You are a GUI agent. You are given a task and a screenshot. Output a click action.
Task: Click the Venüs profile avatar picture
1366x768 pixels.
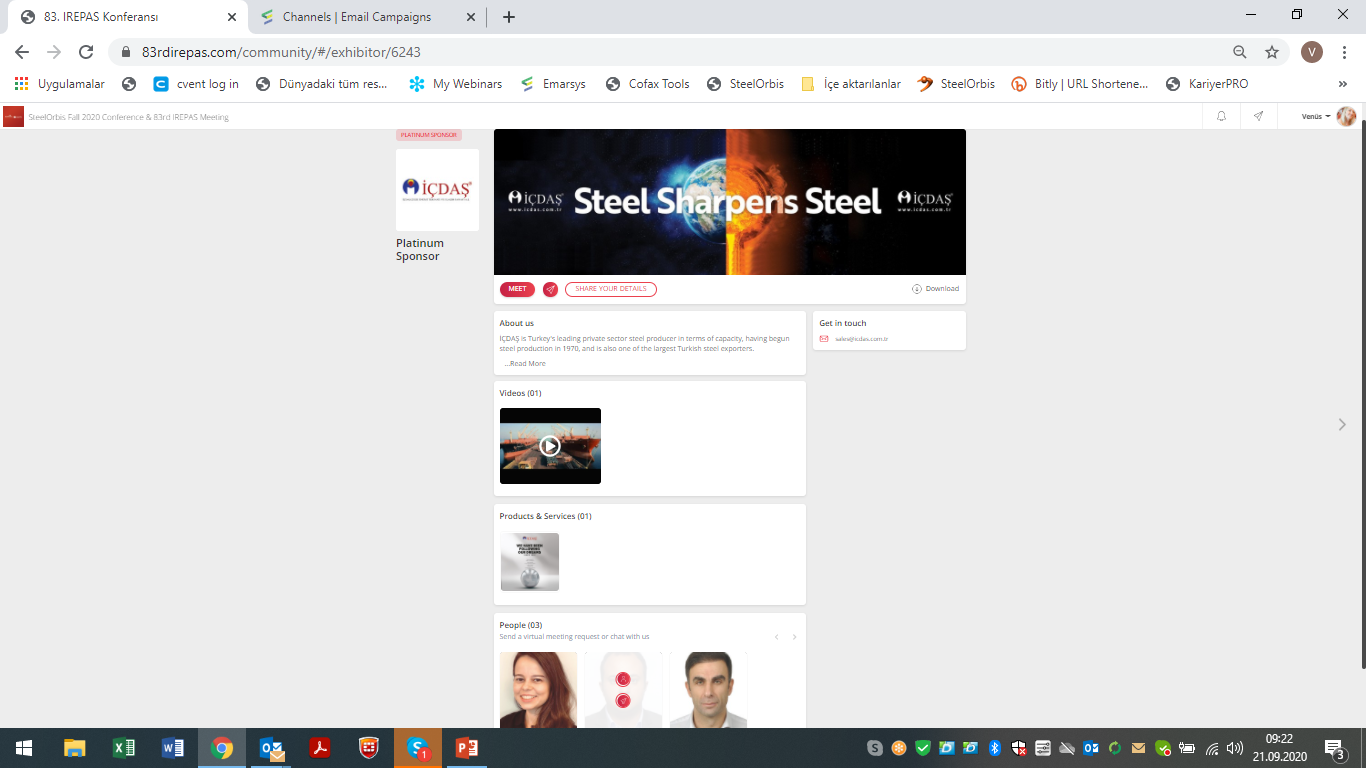[x=1346, y=116]
